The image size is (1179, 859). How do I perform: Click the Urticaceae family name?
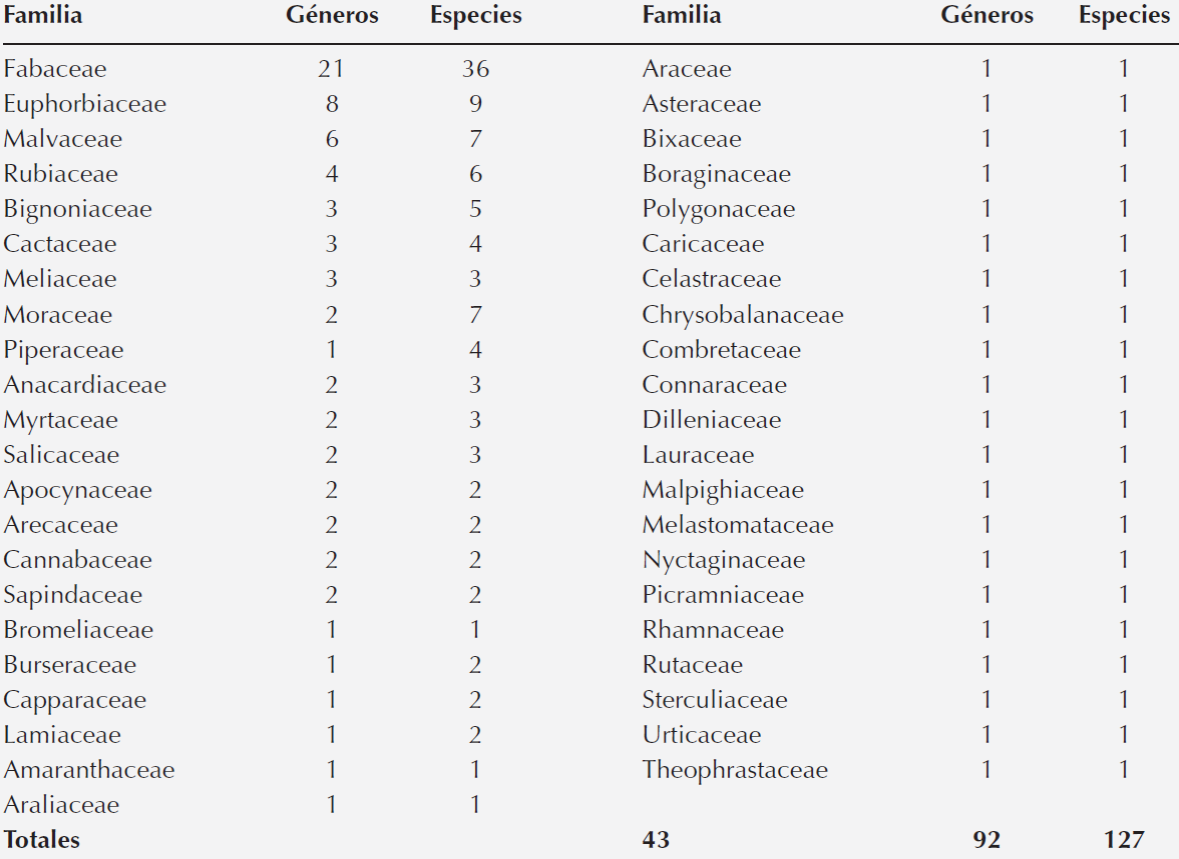[702, 735]
